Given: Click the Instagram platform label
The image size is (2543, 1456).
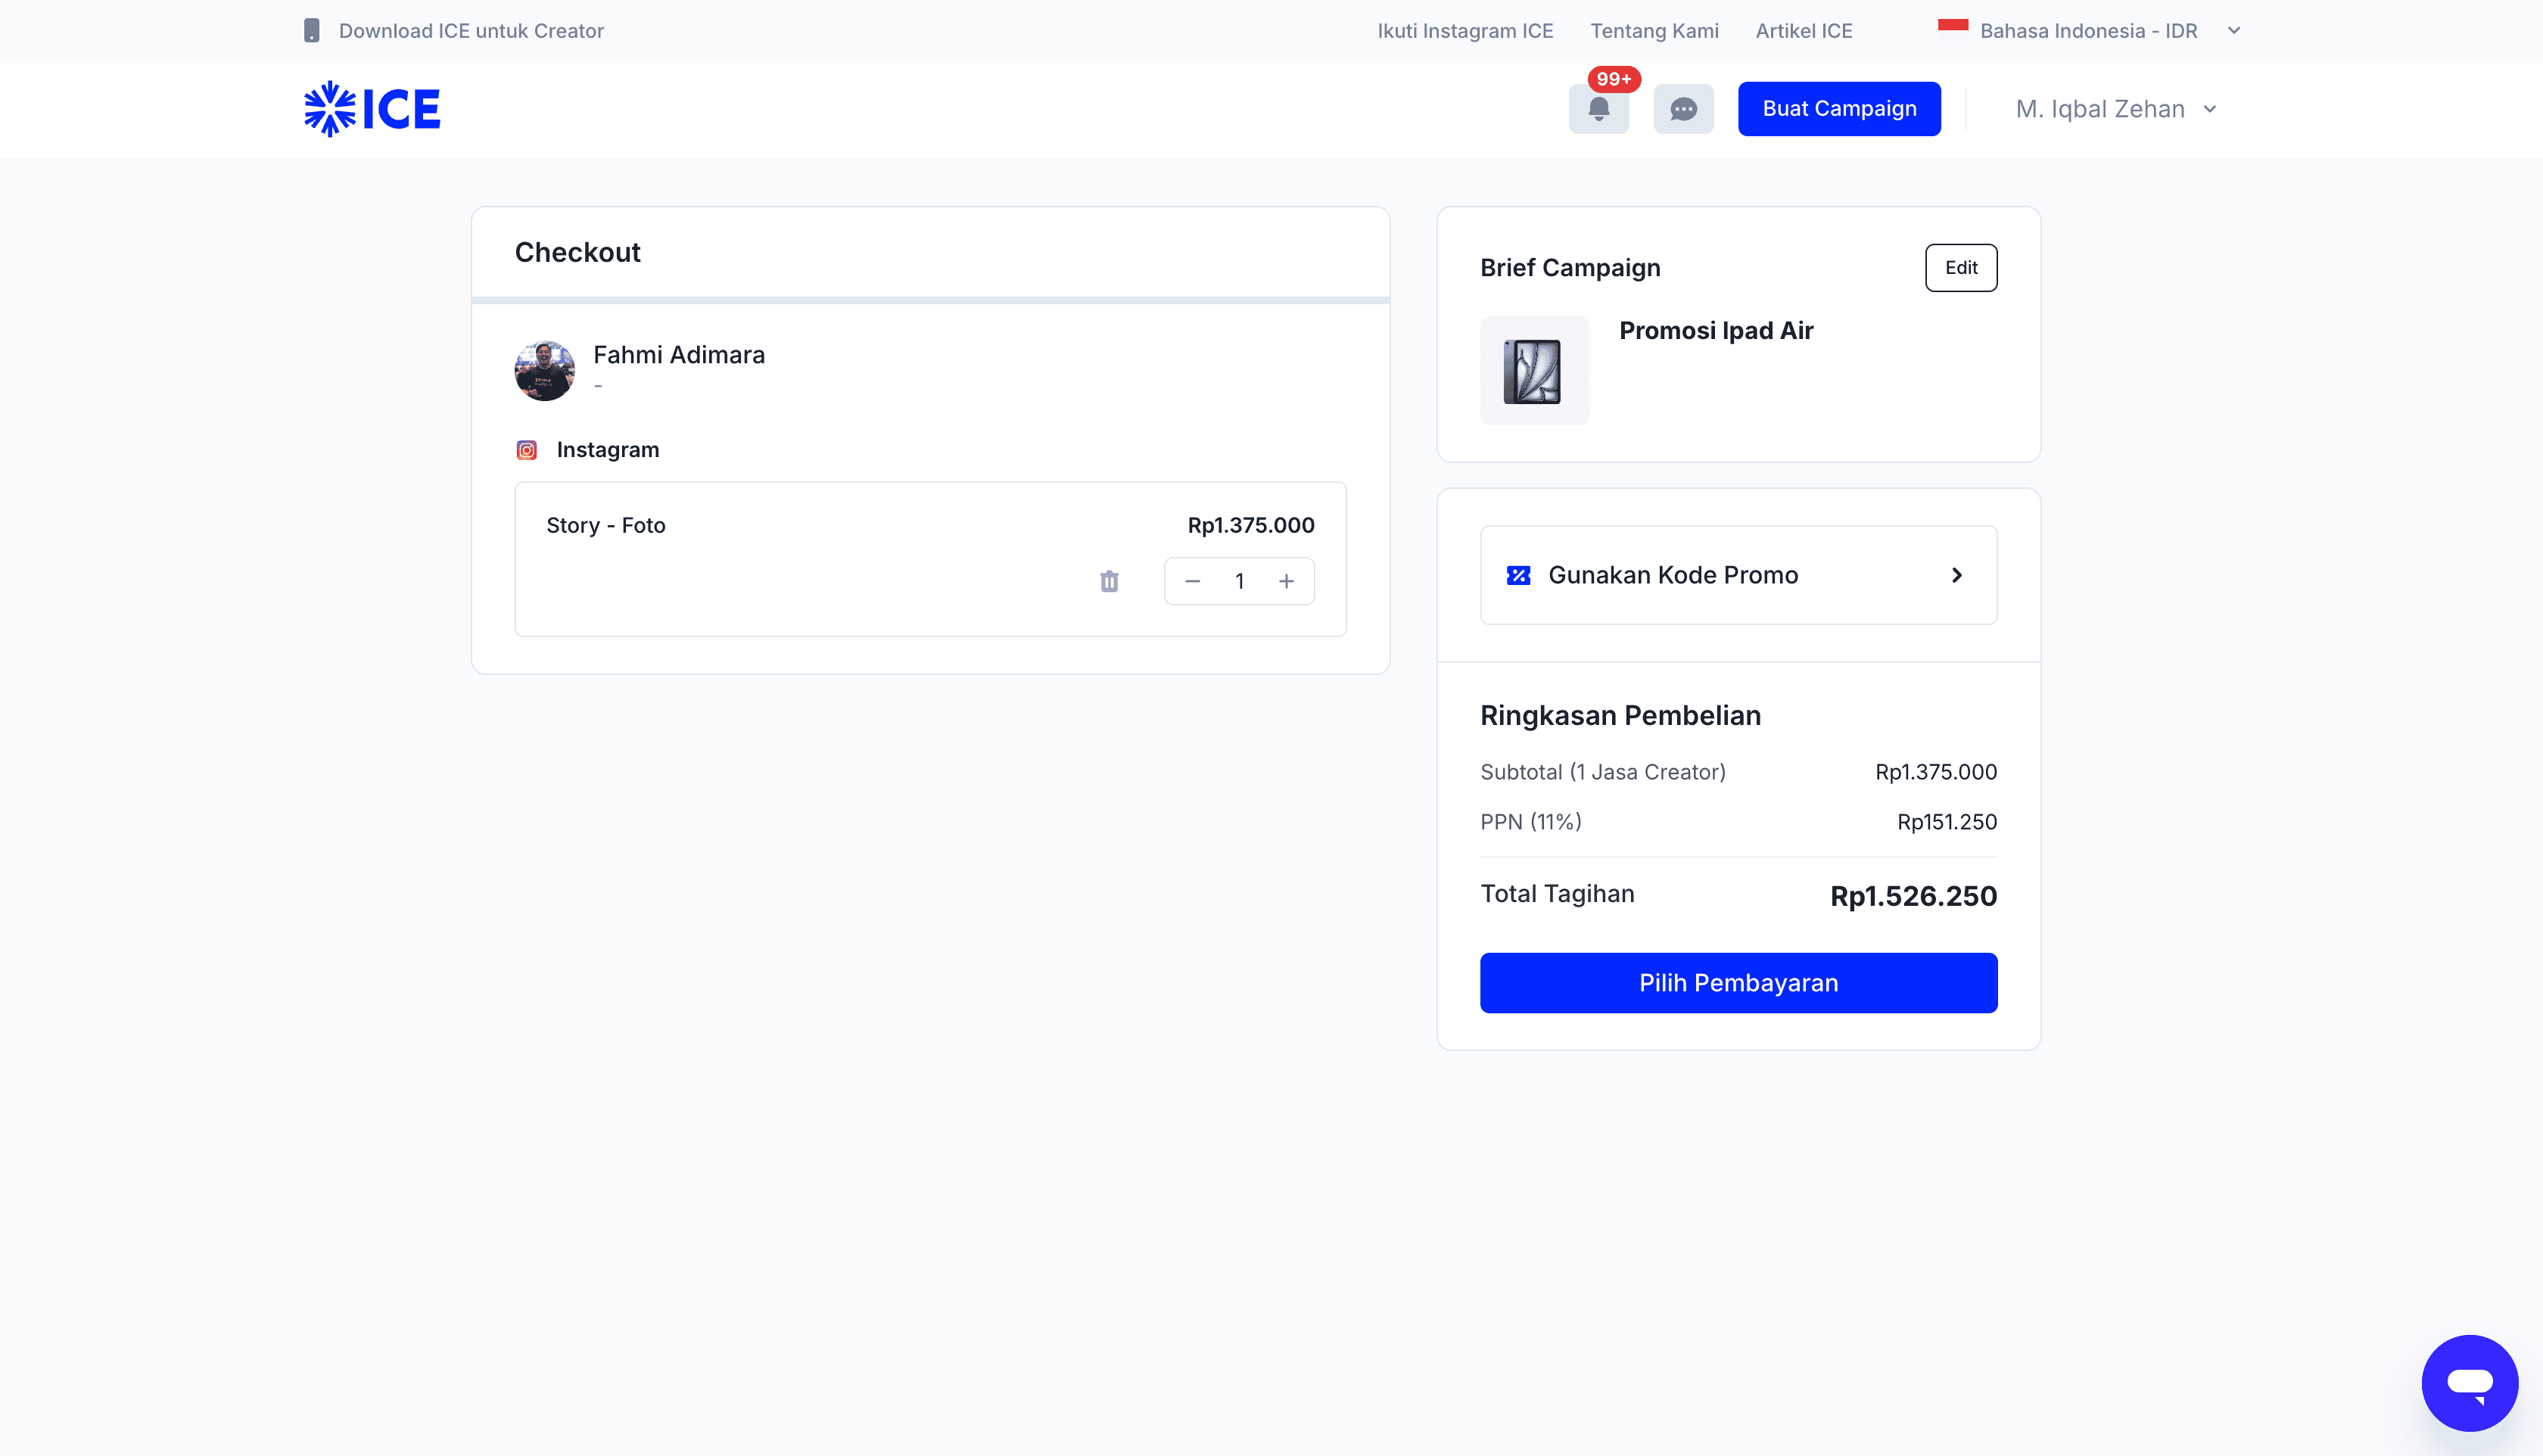Looking at the screenshot, I should pos(607,450).
